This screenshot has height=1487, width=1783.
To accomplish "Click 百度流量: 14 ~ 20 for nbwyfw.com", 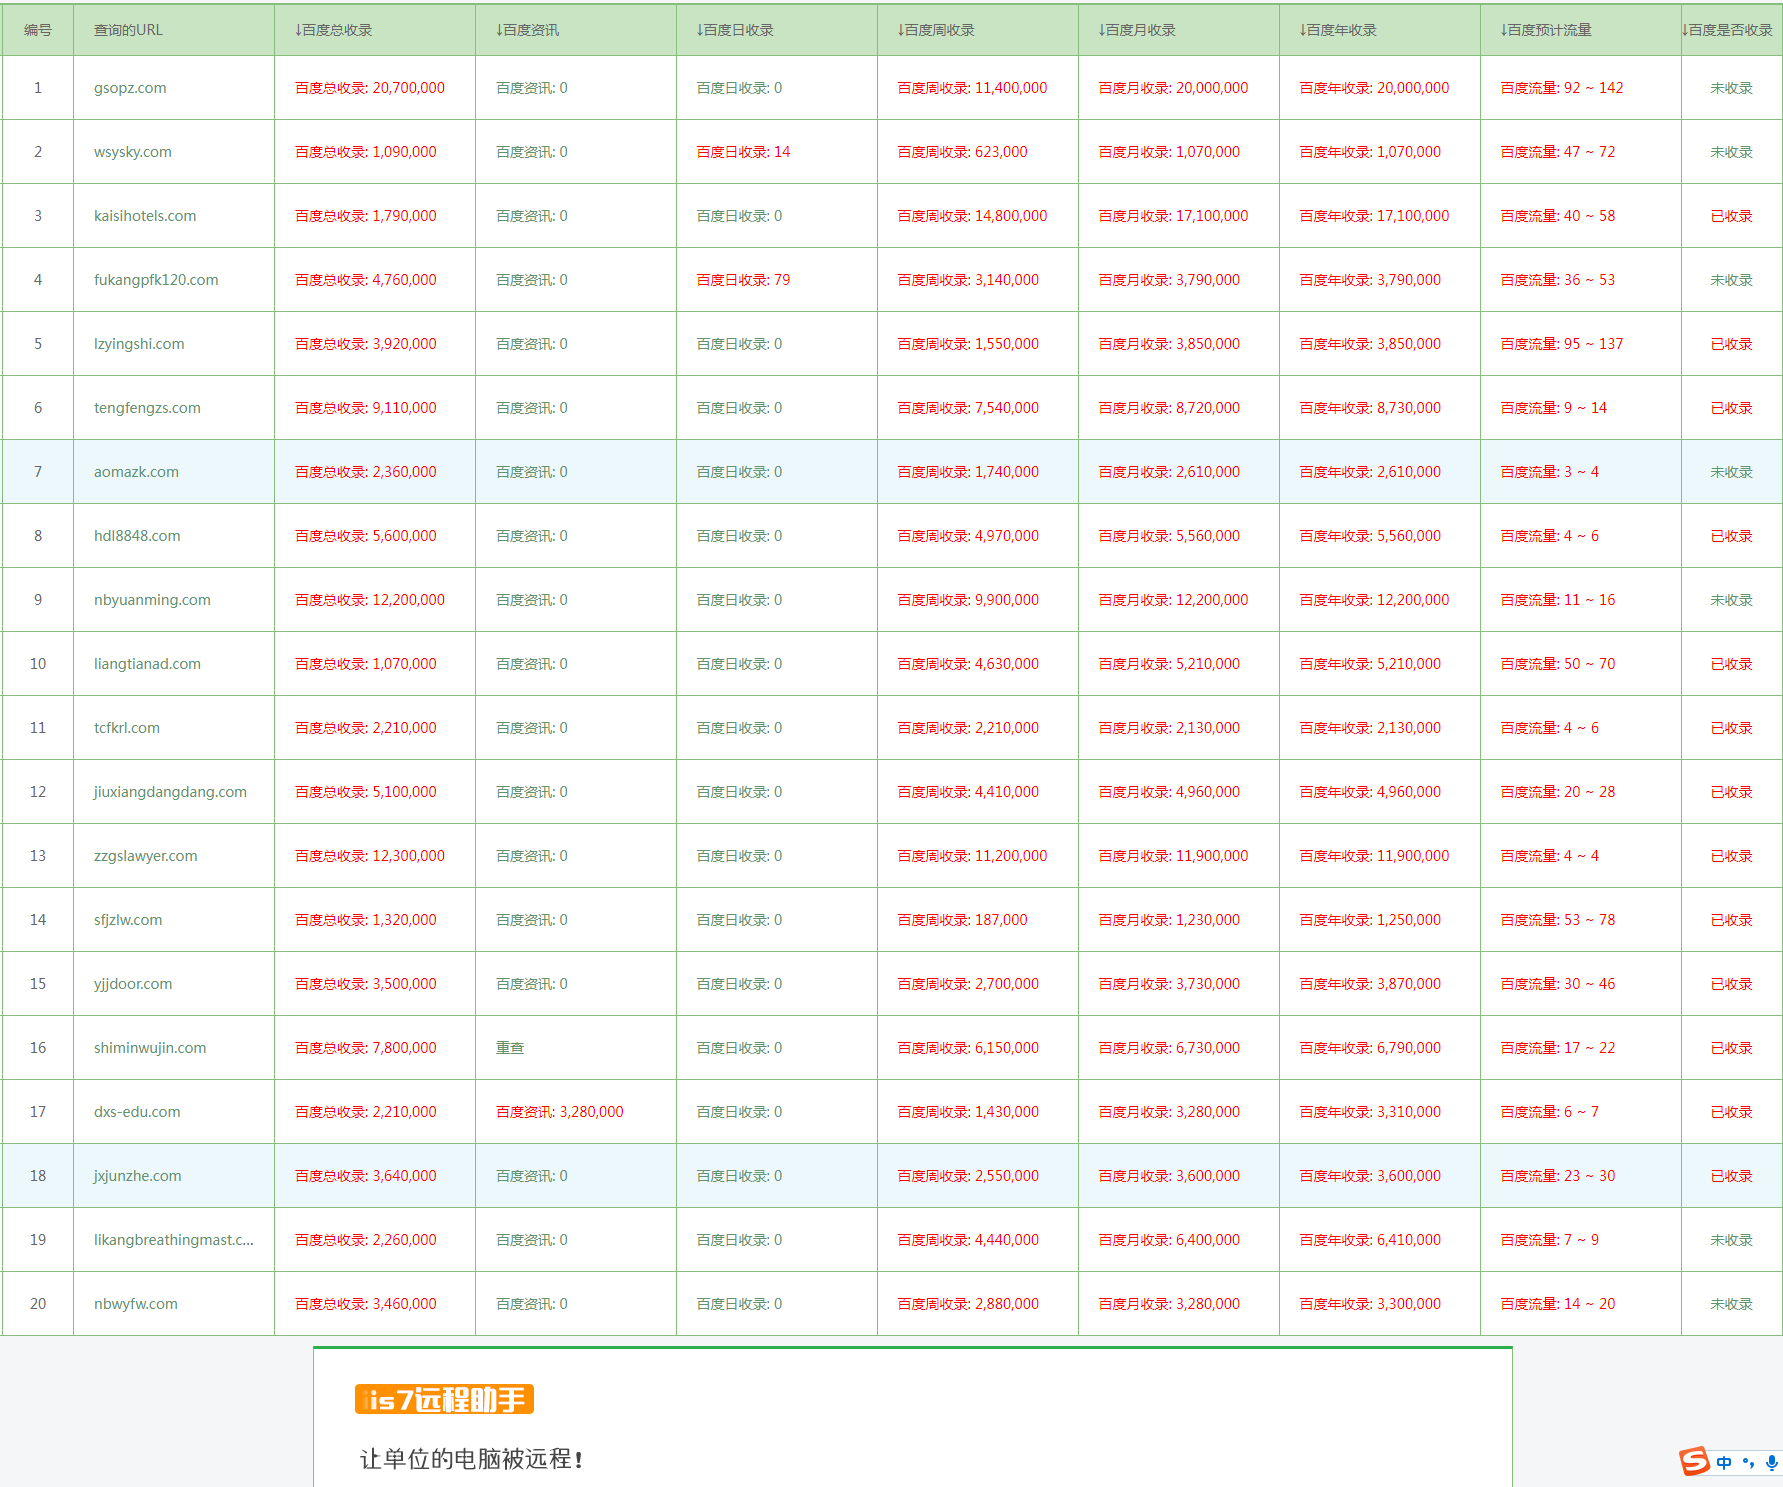I will pos(1558,1304).
